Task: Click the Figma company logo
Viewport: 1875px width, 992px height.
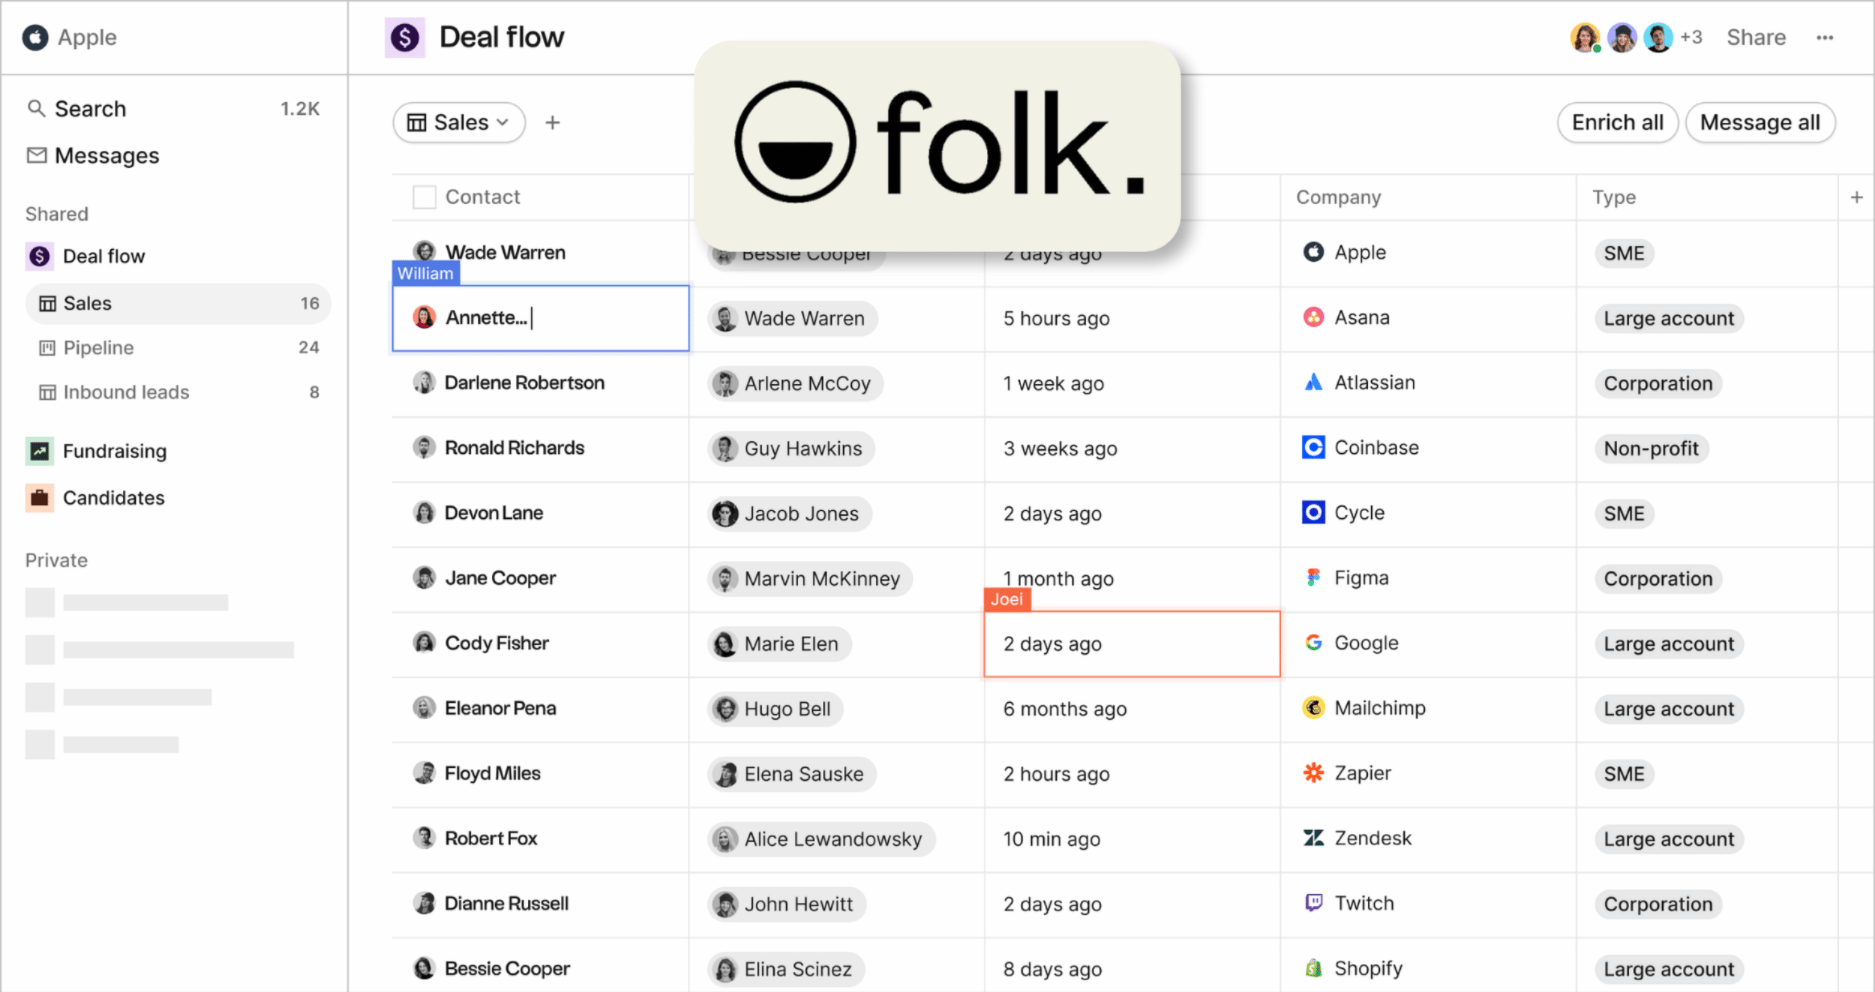Action: 1313,577
